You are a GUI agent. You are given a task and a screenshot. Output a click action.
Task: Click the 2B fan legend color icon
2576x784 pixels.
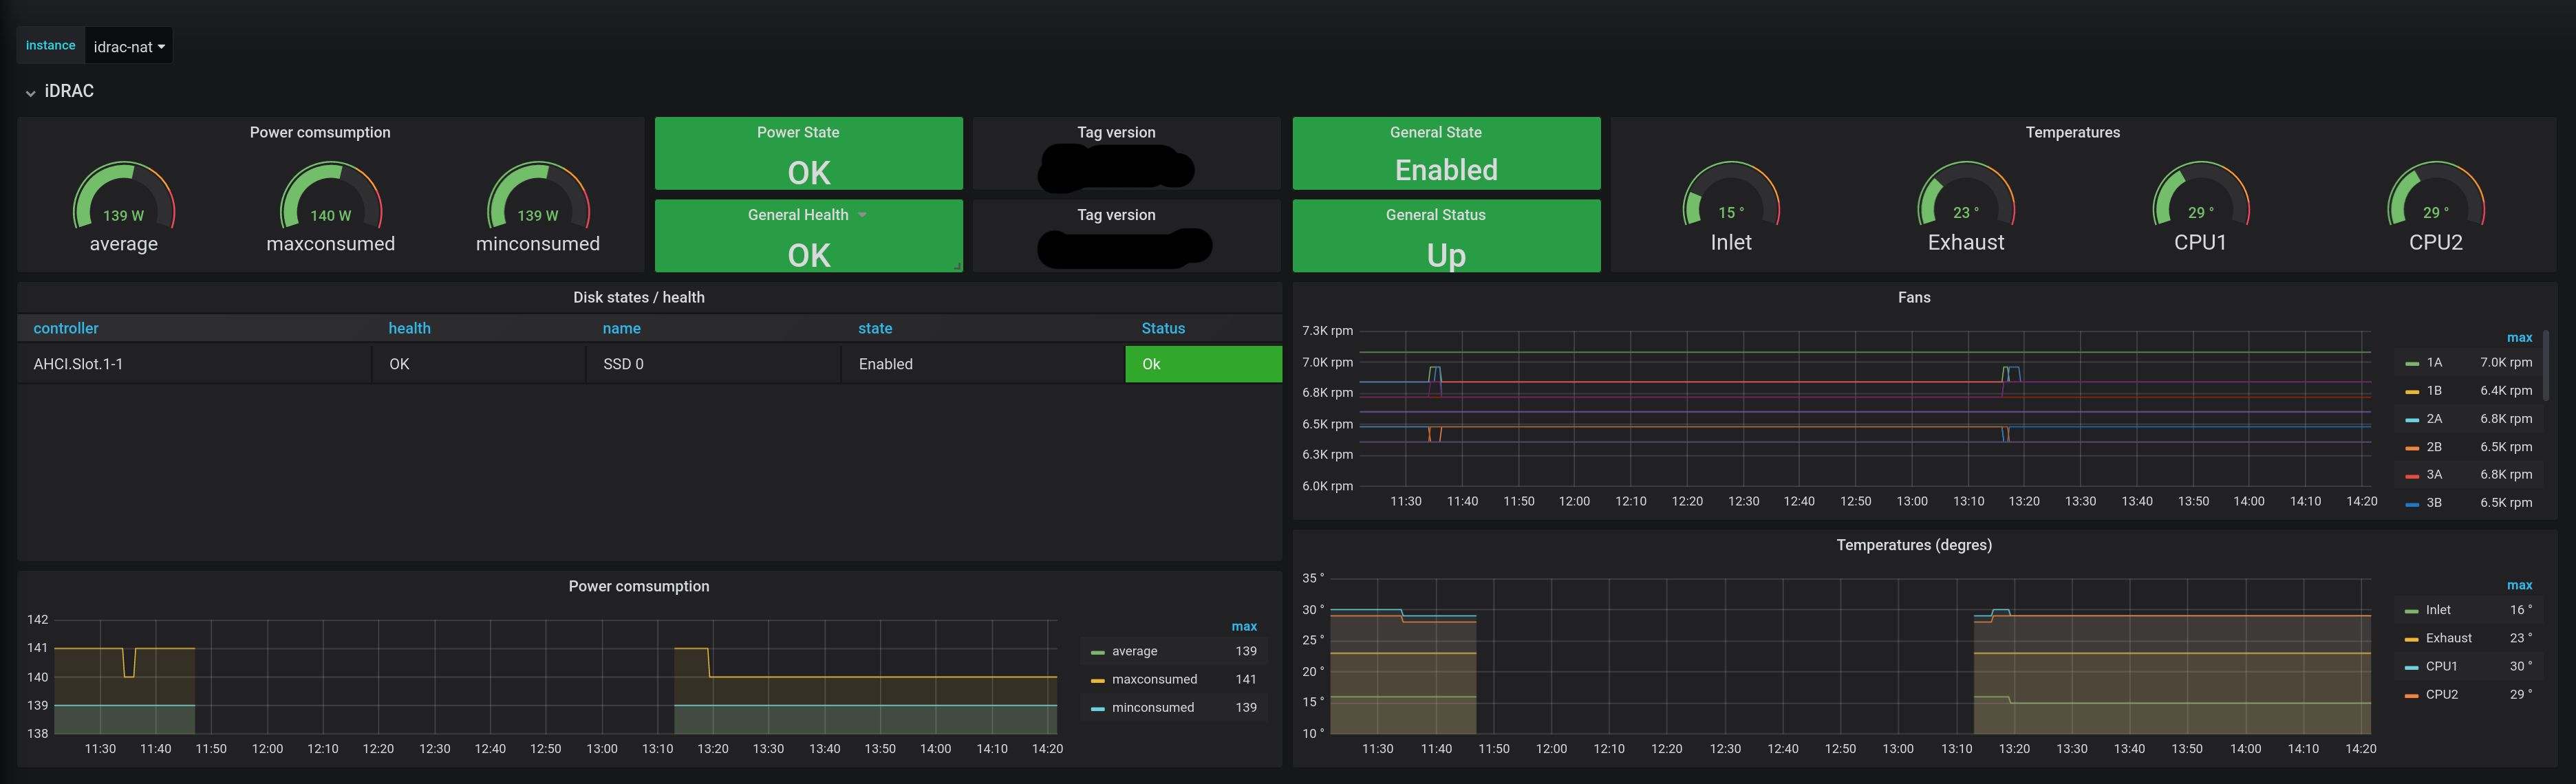(x=2411, y=447)
